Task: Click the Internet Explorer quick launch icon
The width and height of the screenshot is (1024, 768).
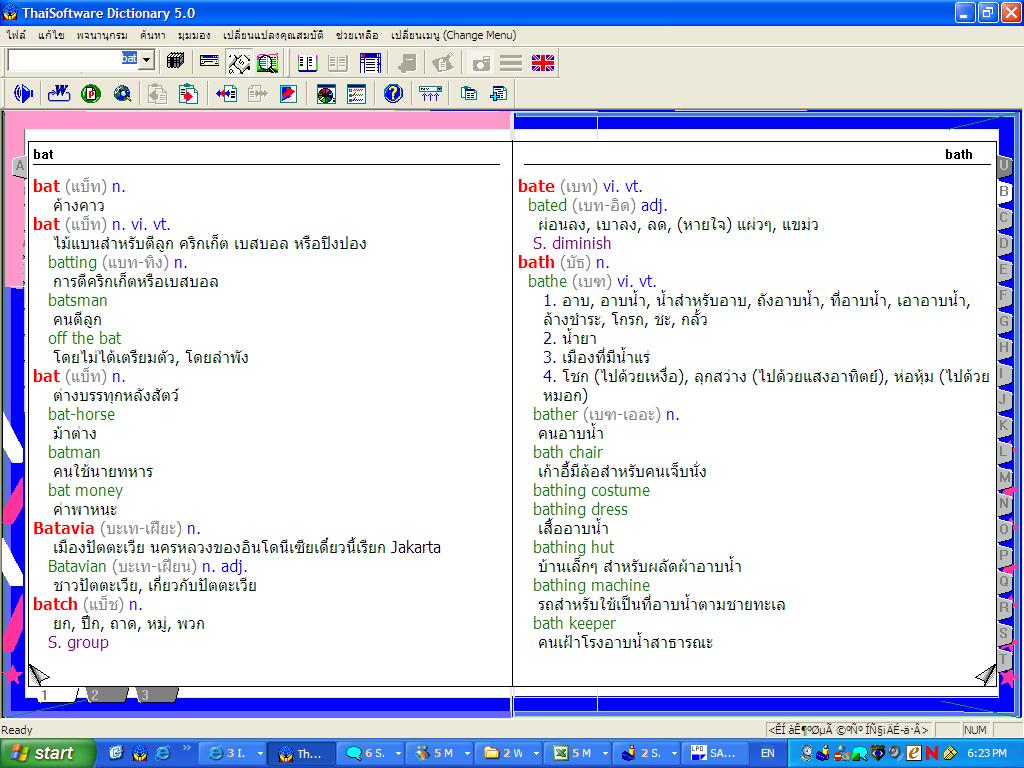Action: [162, 753]
